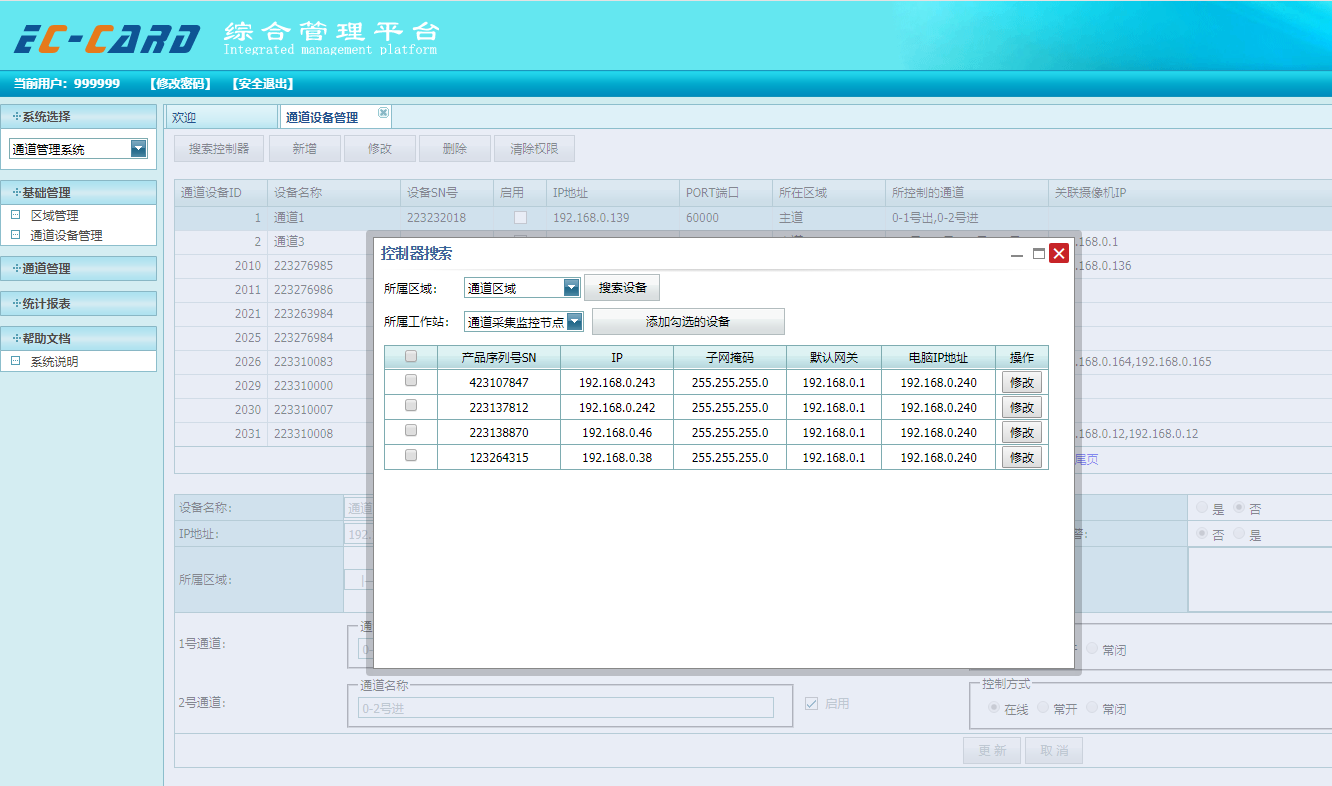Click the 产品序列号SN column header
This screenshot has width=1332, height=786.
pyautogui.click(x=499, y=357)
